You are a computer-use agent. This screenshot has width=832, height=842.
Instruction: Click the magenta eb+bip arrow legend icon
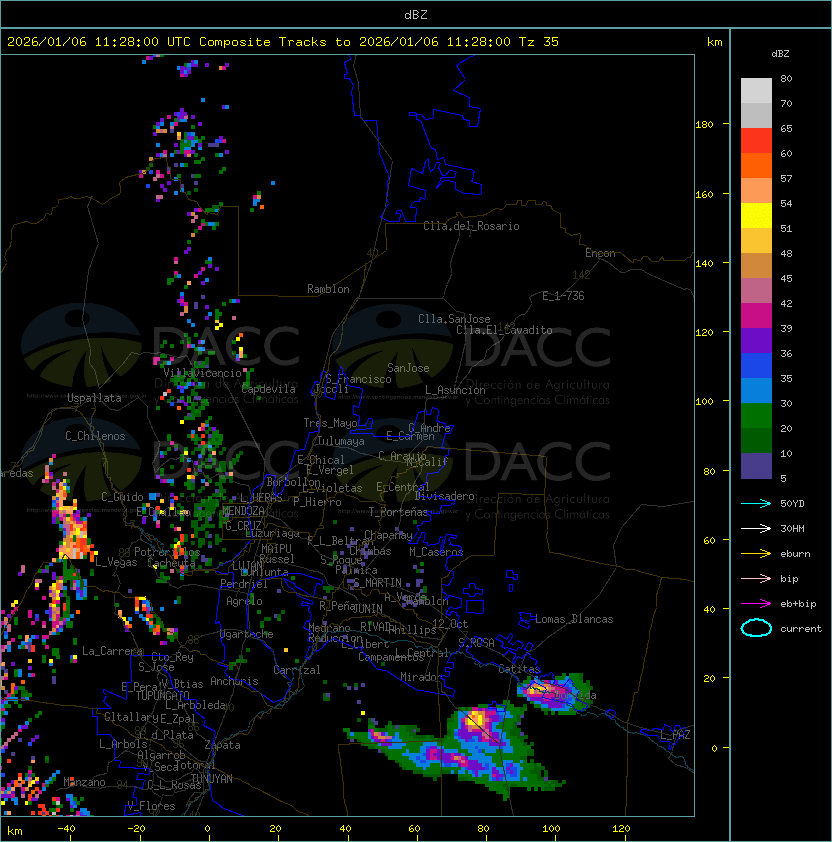(x=756, y=604)
